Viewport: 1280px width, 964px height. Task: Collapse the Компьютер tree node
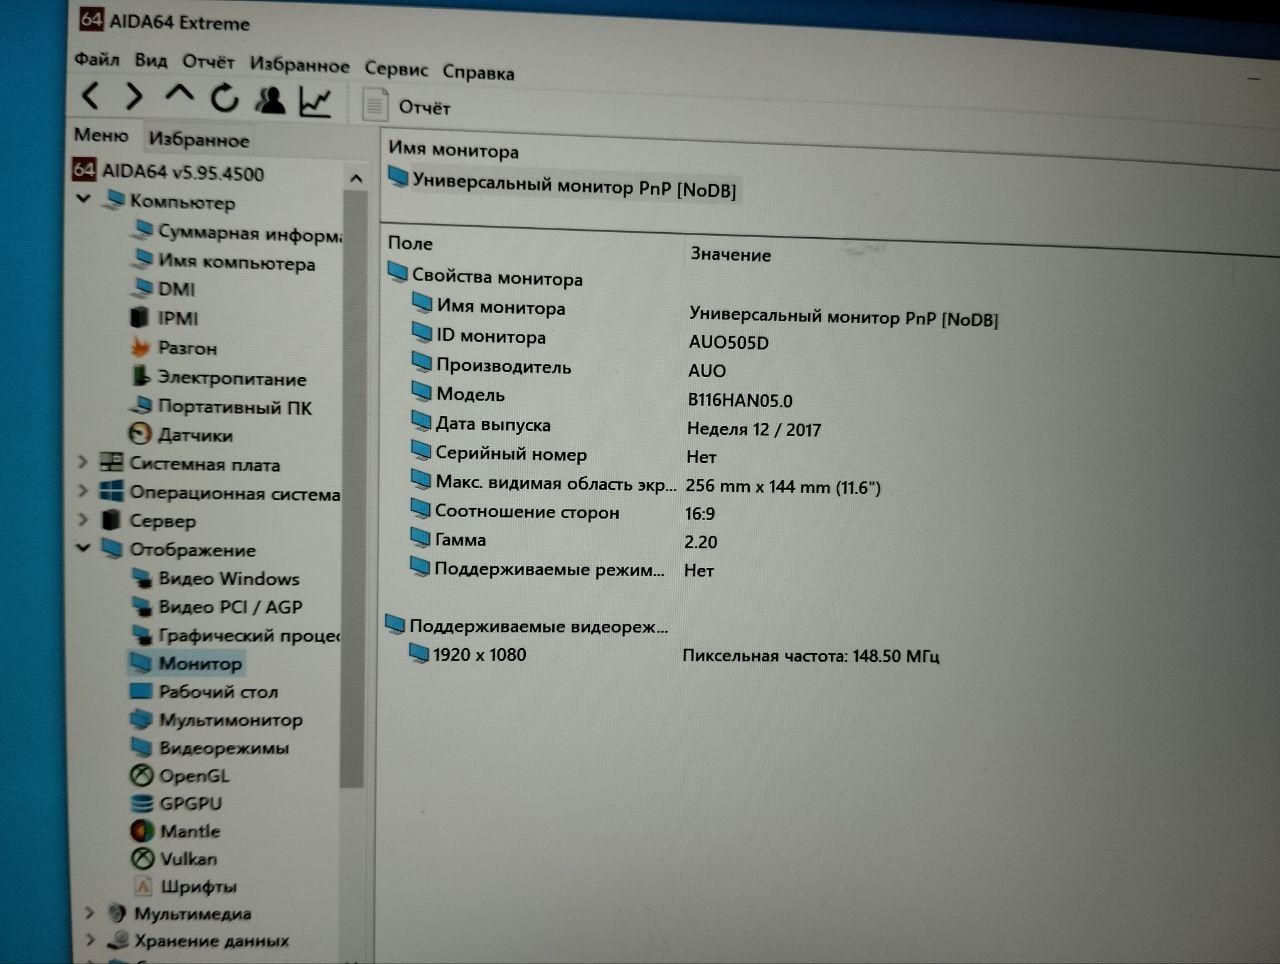pos(84,198)
